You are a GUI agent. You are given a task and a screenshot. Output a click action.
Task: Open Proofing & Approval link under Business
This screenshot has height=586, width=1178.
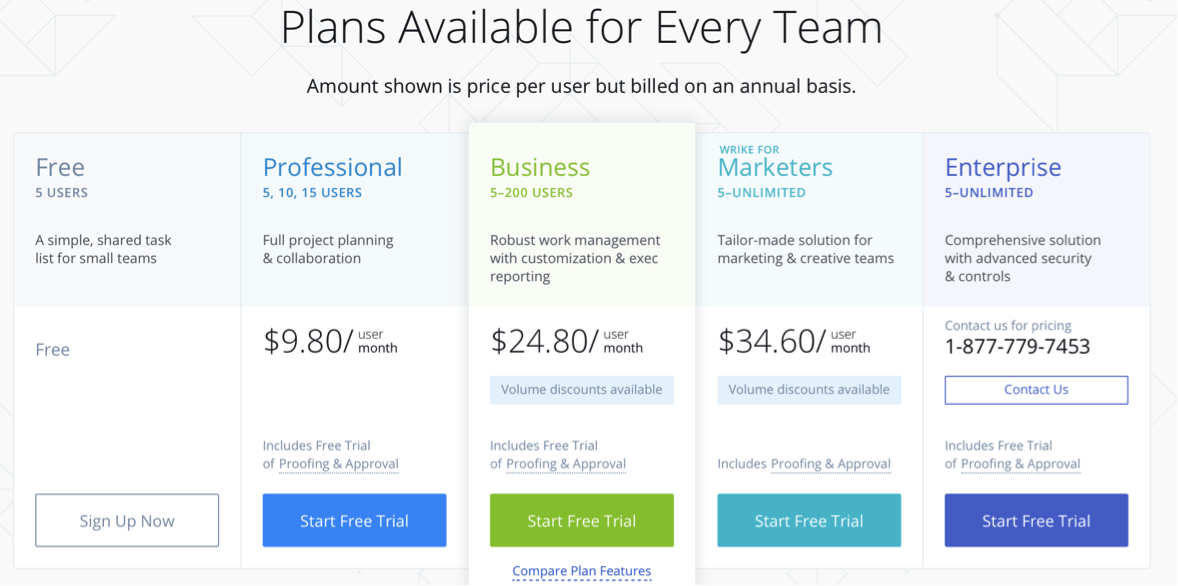pos(566,464)
